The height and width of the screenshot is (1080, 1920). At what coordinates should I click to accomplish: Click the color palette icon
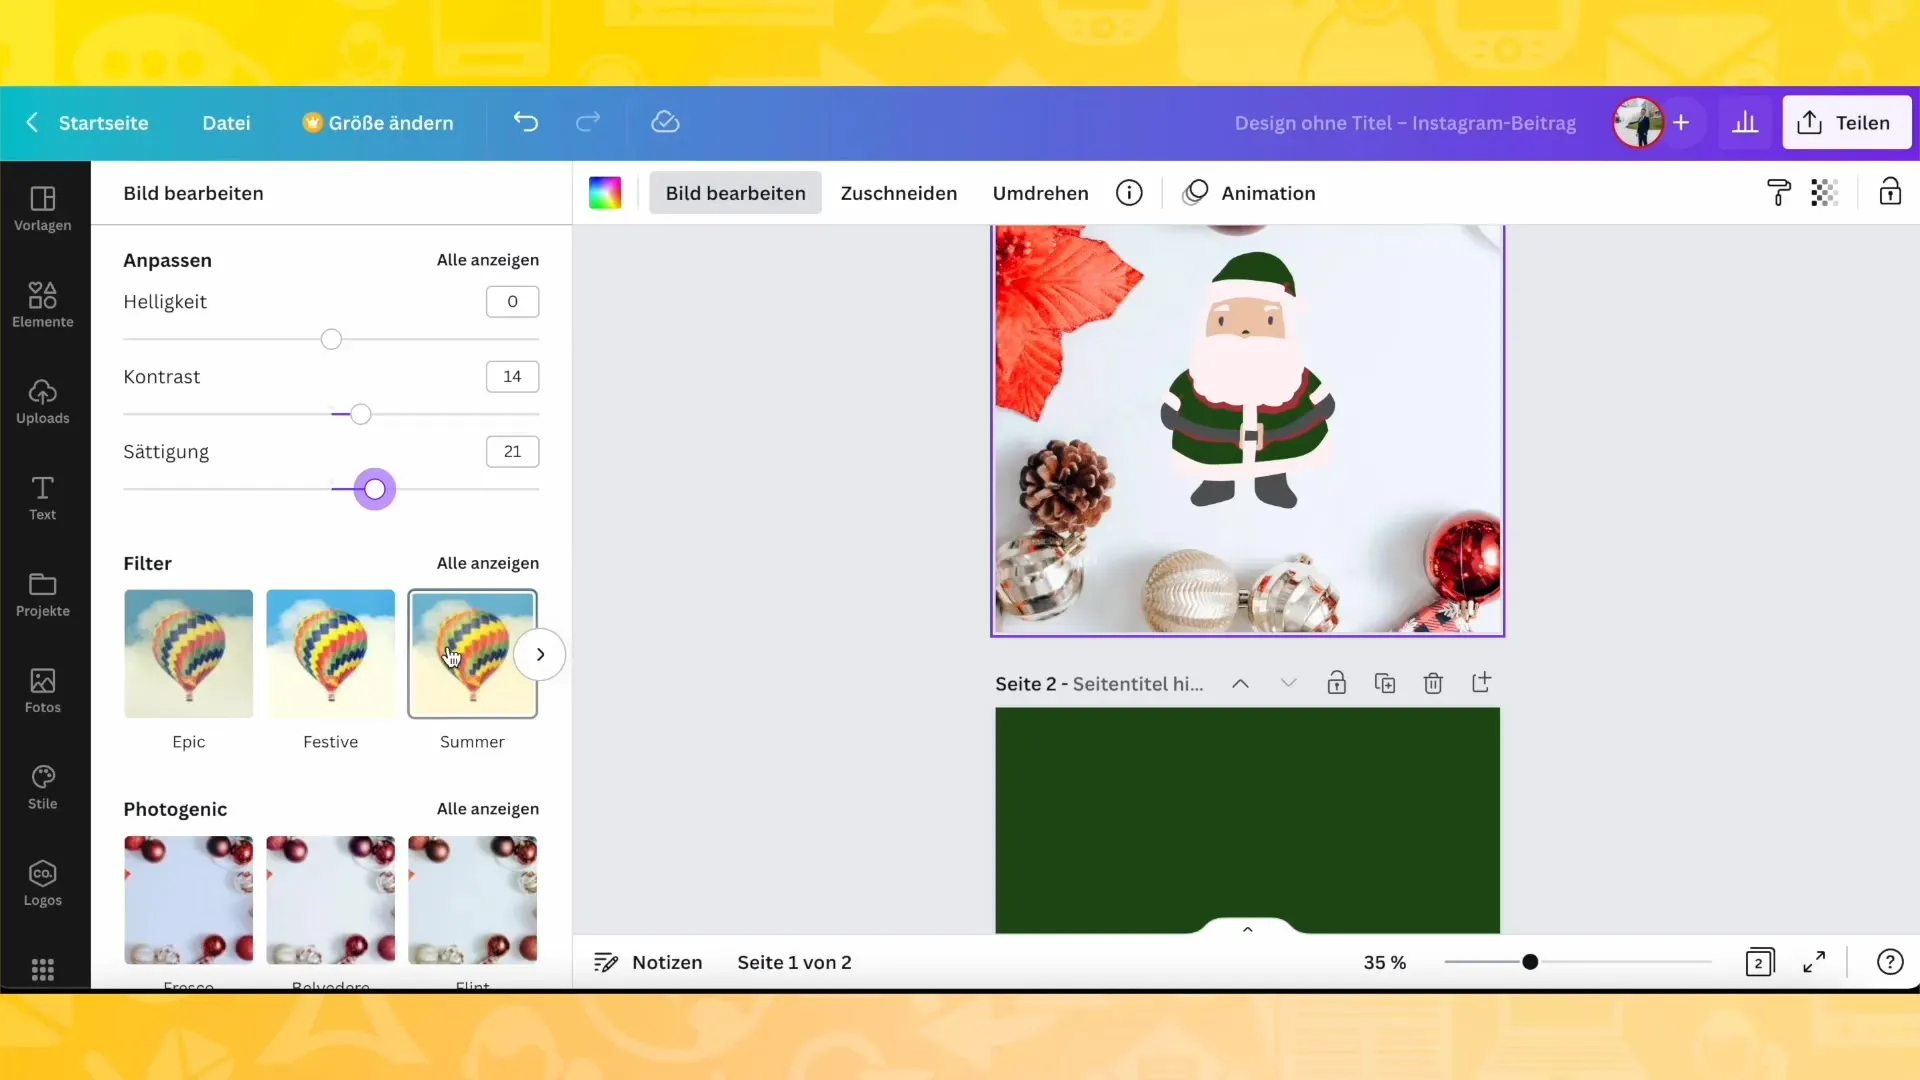click(x=605, y=193)
